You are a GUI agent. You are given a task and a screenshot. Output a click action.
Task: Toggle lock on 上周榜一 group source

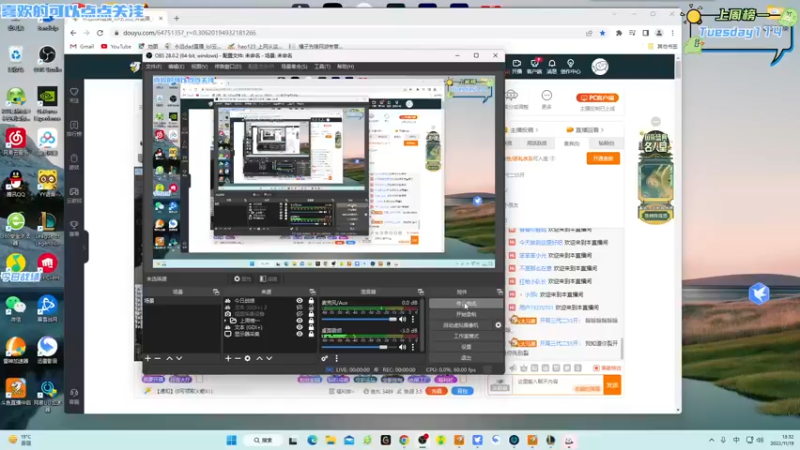(x=311, y=320)
